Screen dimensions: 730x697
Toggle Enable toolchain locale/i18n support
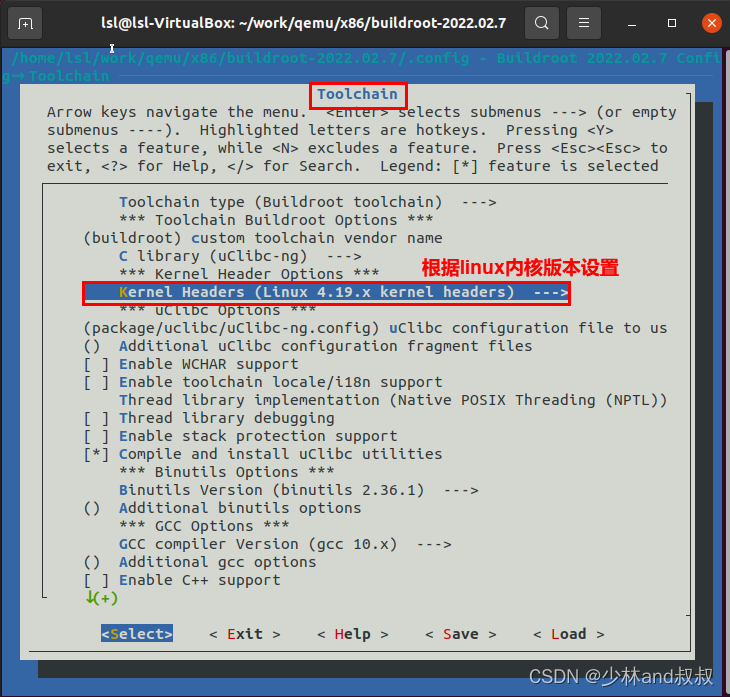coord(263,382)
